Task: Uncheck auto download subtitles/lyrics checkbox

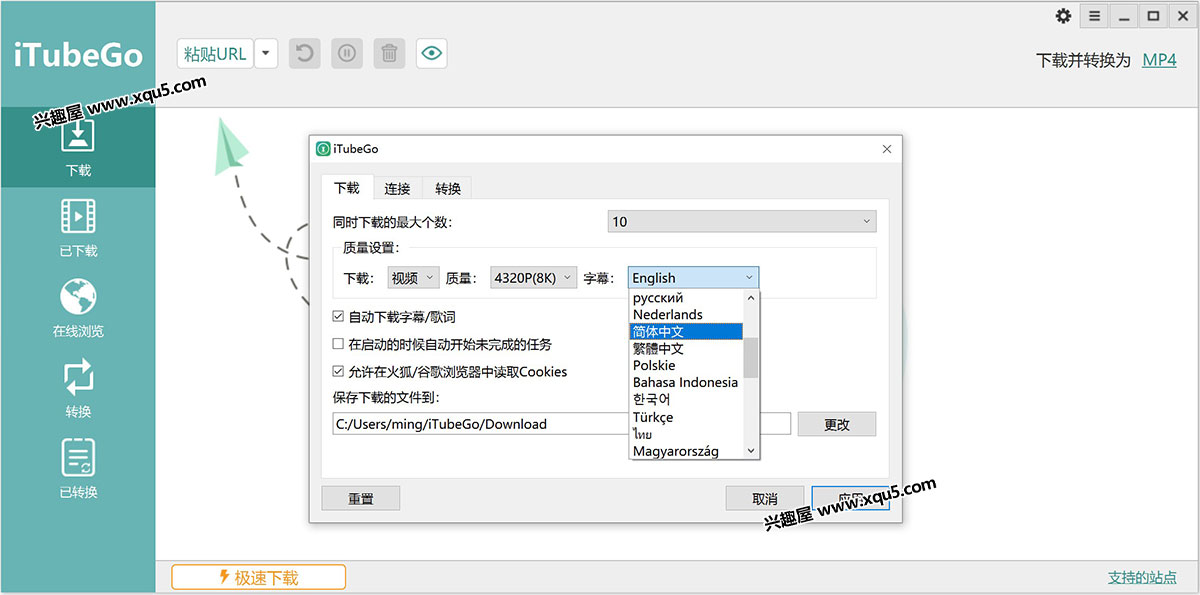Action: 338,317
